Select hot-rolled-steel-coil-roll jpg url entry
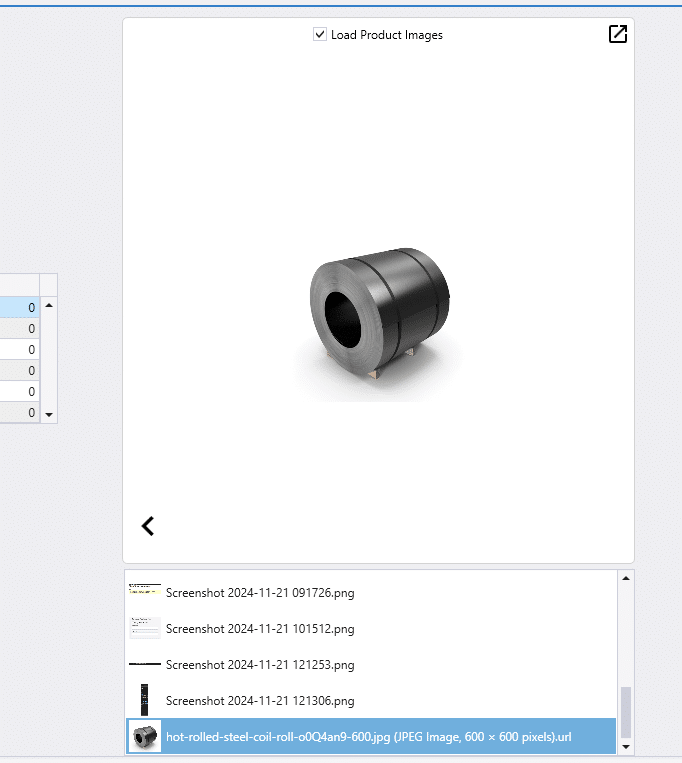 [371, 737]
